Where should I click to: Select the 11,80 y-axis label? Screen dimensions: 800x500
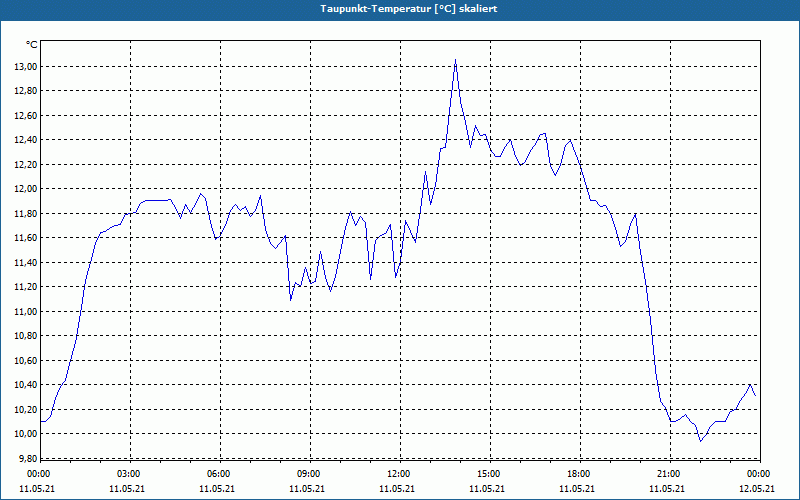coord(24,213)
